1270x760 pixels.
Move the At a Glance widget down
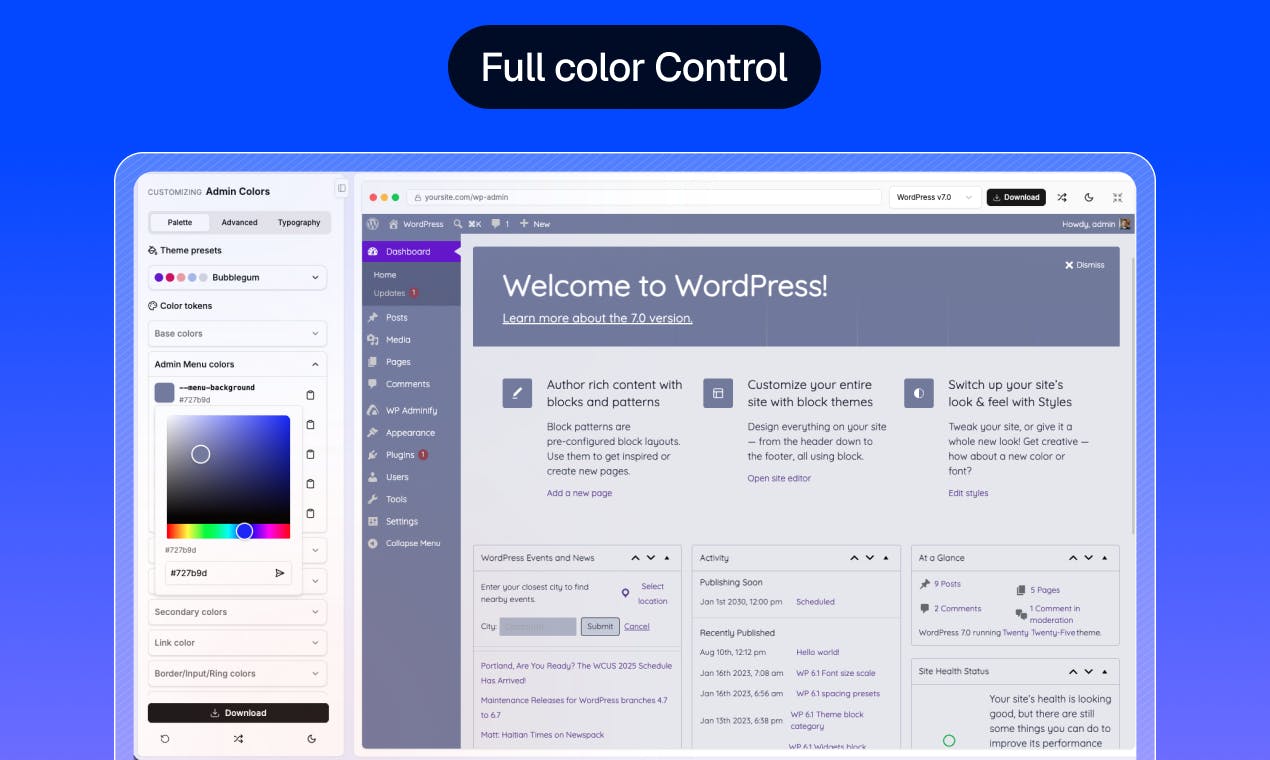click(x=1089, y=558)
